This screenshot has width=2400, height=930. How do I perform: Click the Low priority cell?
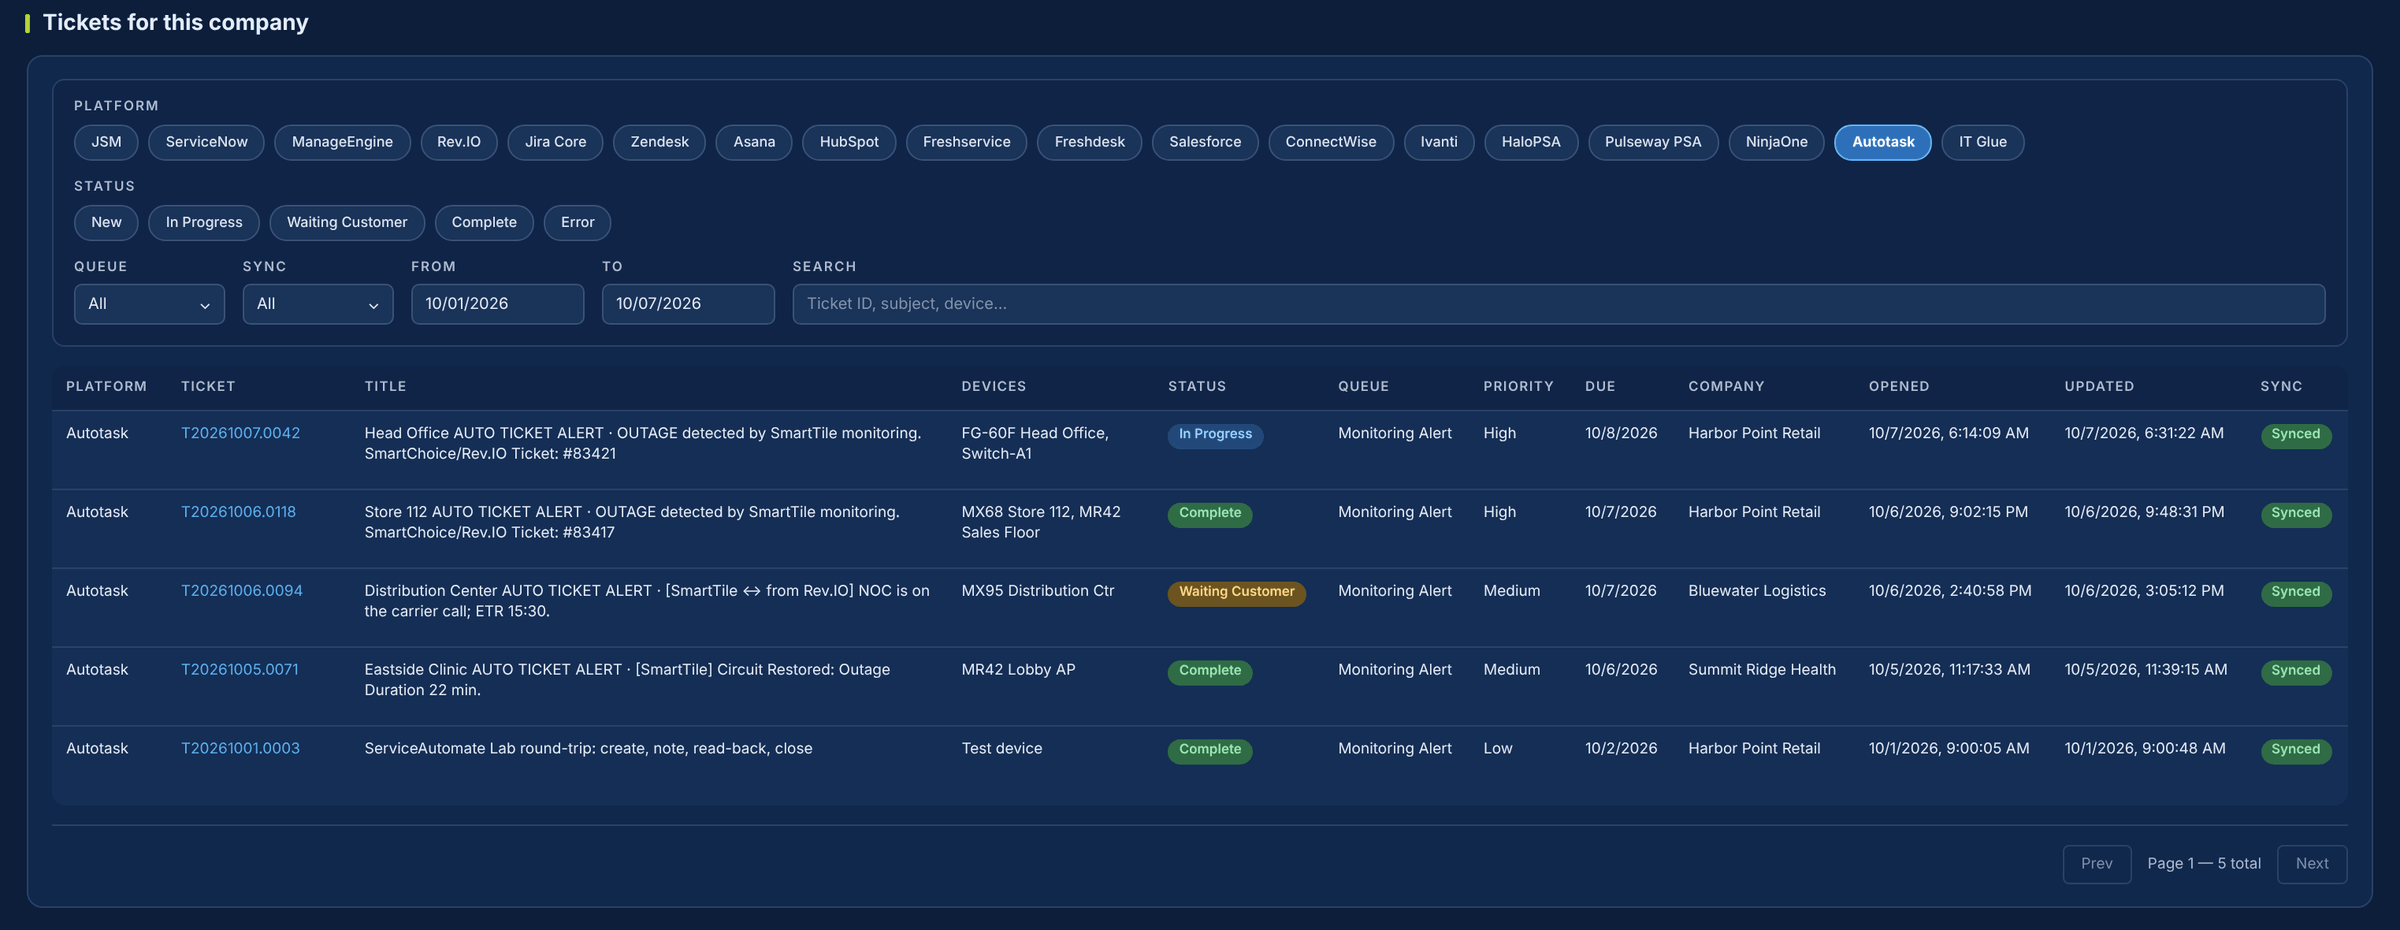click(x=1497, y=749)
